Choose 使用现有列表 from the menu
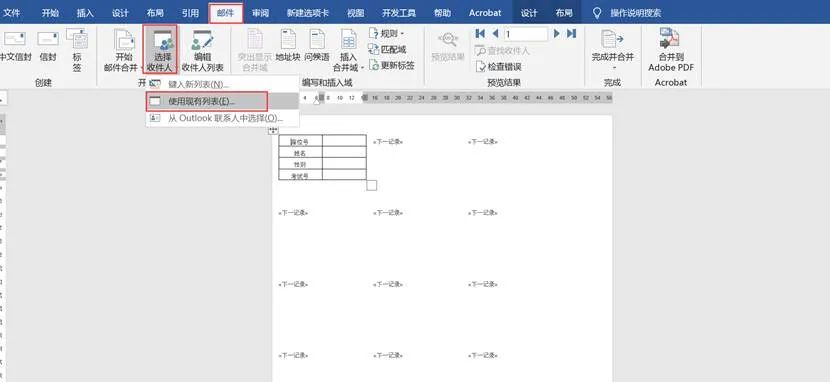This screenshot has width=830, height=382. pyautogui.click(x=207, y=101)
